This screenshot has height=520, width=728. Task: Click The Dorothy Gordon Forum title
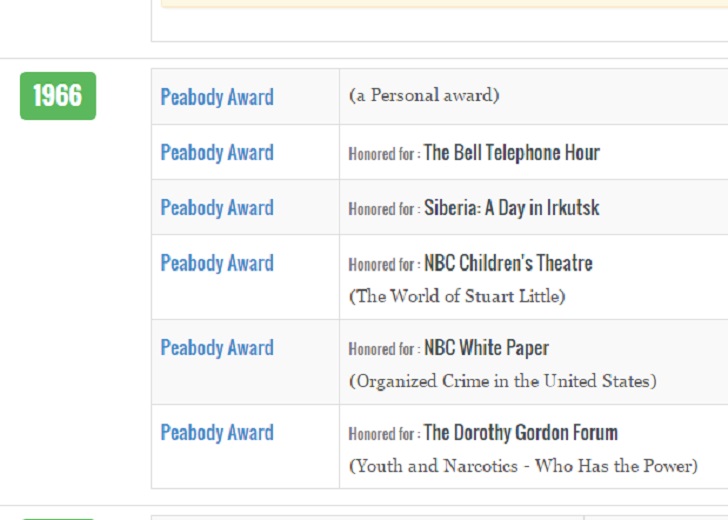521,432
